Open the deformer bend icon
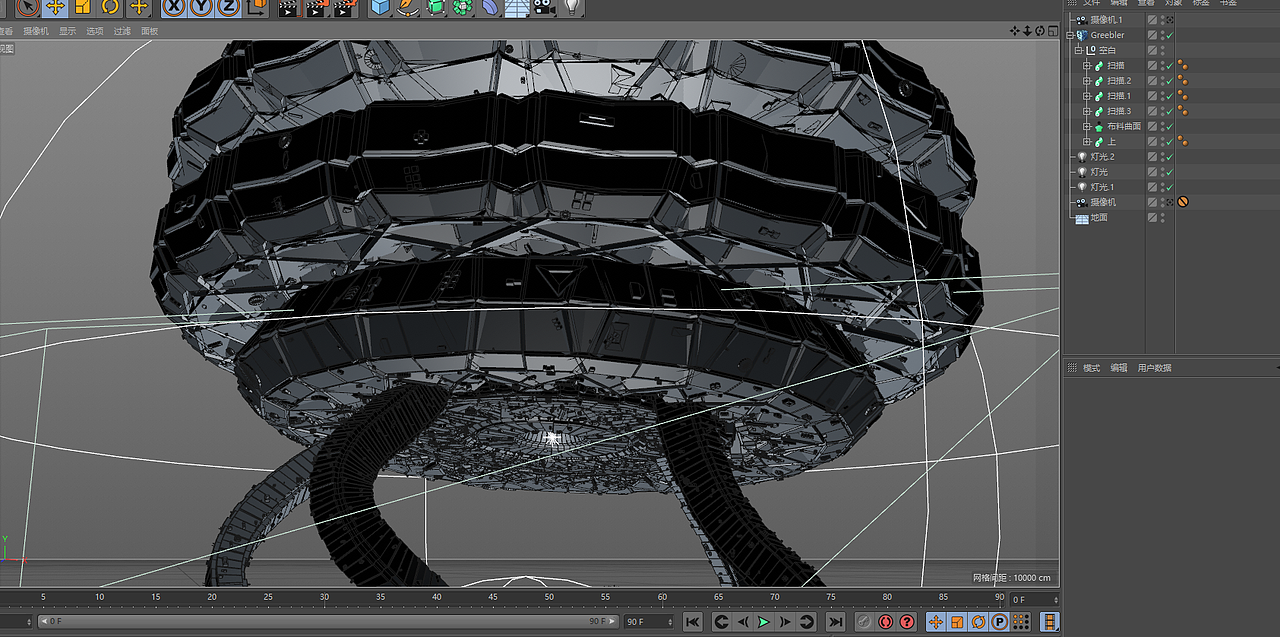Image resolution: width=1280 pixels, height=637 pixels. pos(489,7)
